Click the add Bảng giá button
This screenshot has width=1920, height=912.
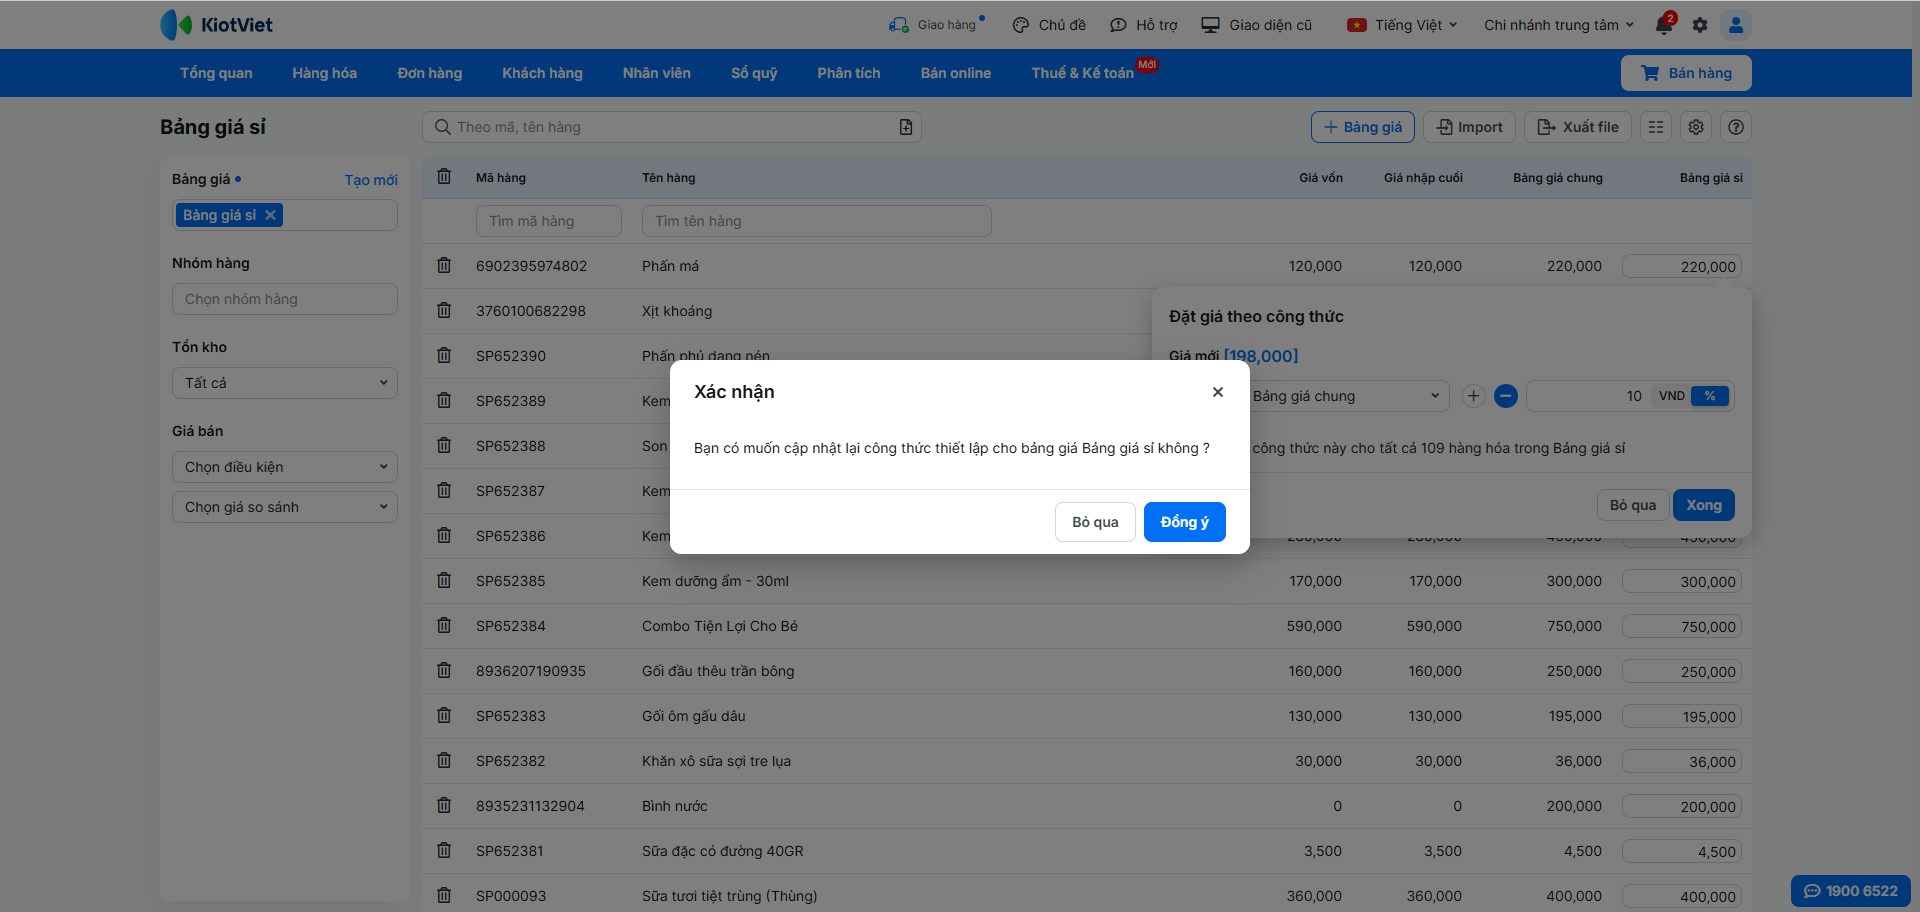(1363, 127)
